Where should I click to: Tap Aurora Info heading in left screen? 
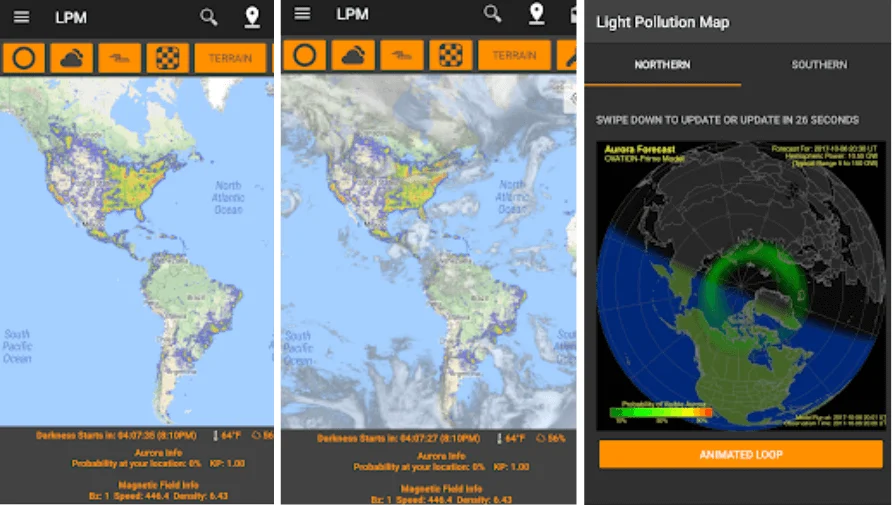[x=158, y=453]
